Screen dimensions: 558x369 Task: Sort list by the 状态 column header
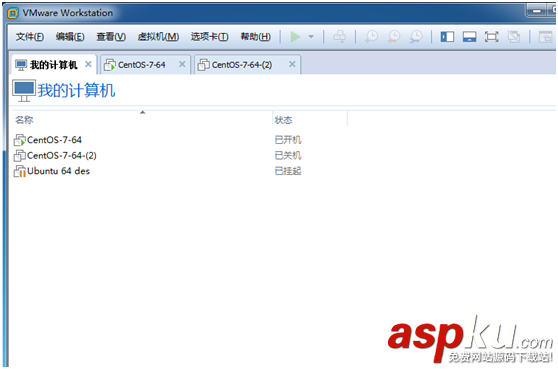[x=310, y=120]
